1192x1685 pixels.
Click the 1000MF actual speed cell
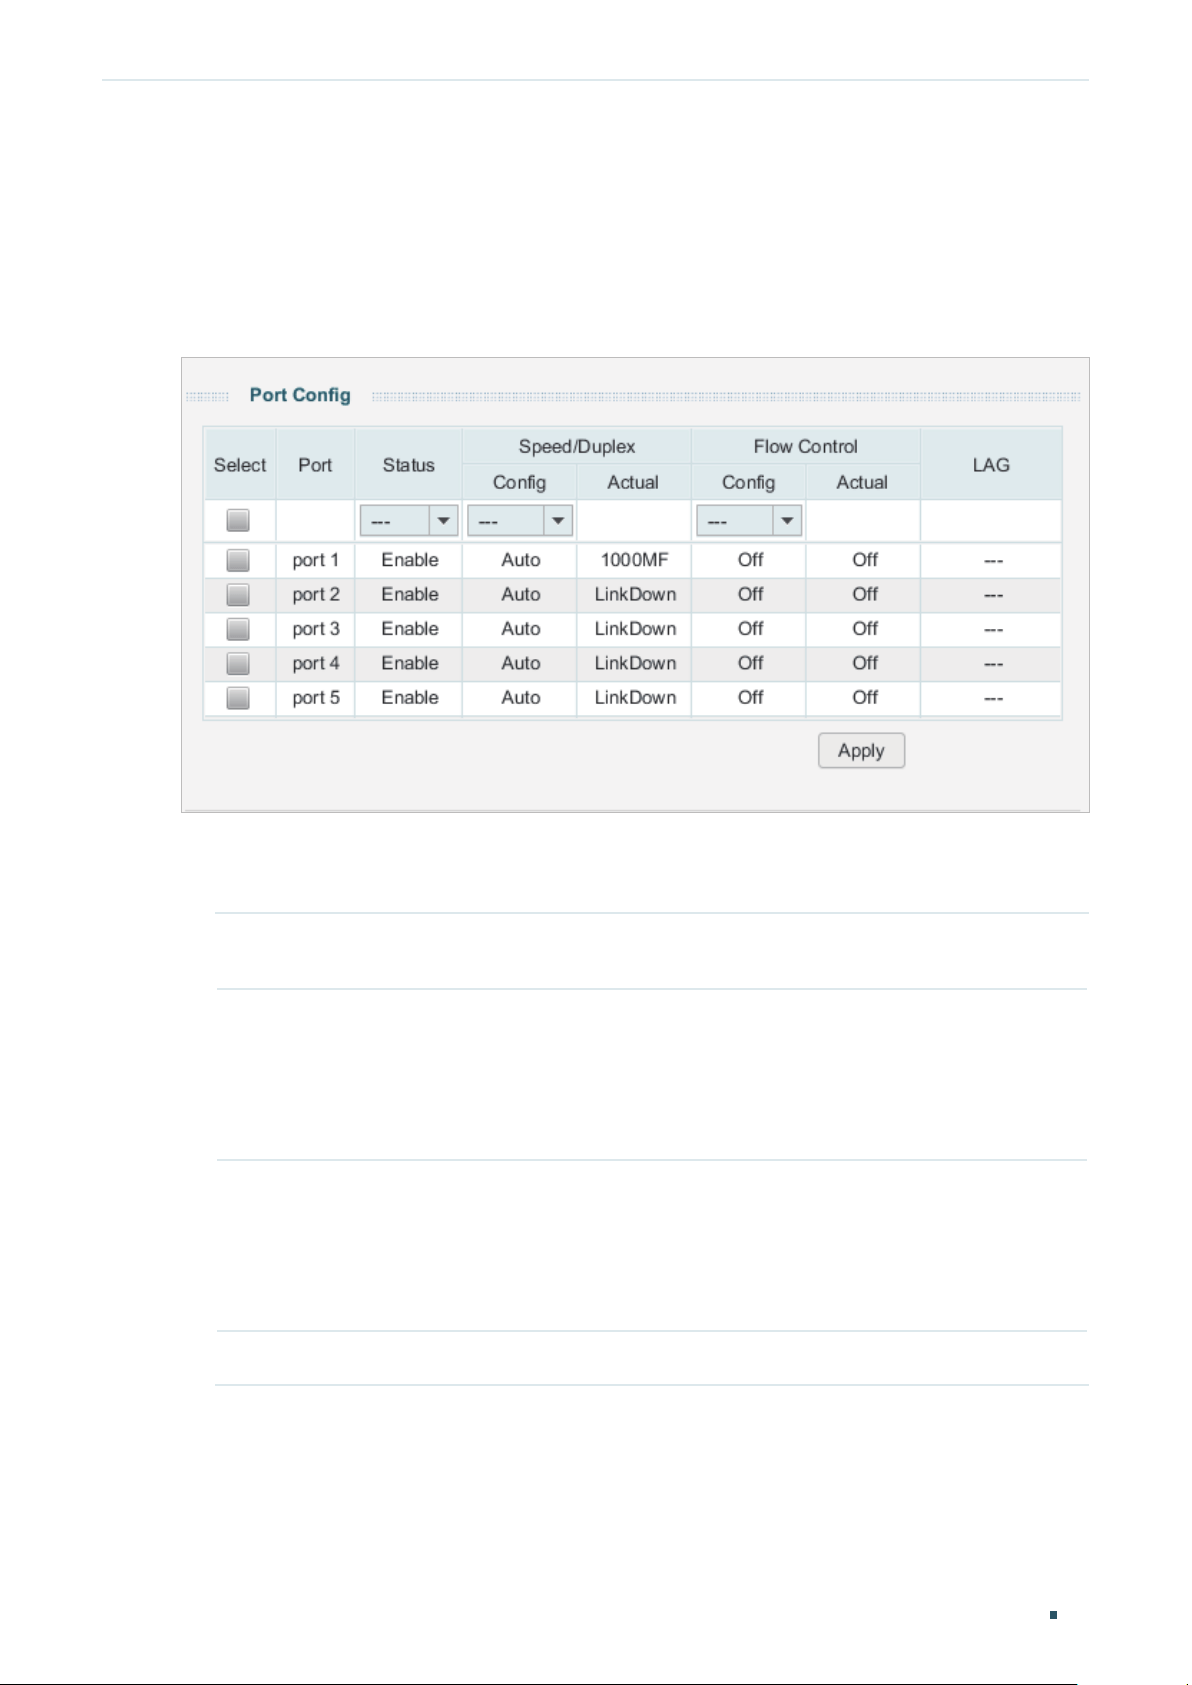[x=634, y=560]
